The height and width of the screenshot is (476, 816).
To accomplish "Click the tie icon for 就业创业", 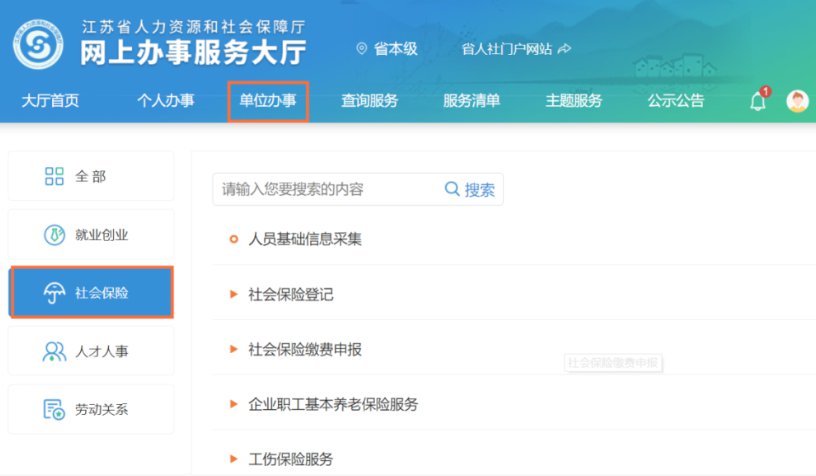I will (54, 235).
